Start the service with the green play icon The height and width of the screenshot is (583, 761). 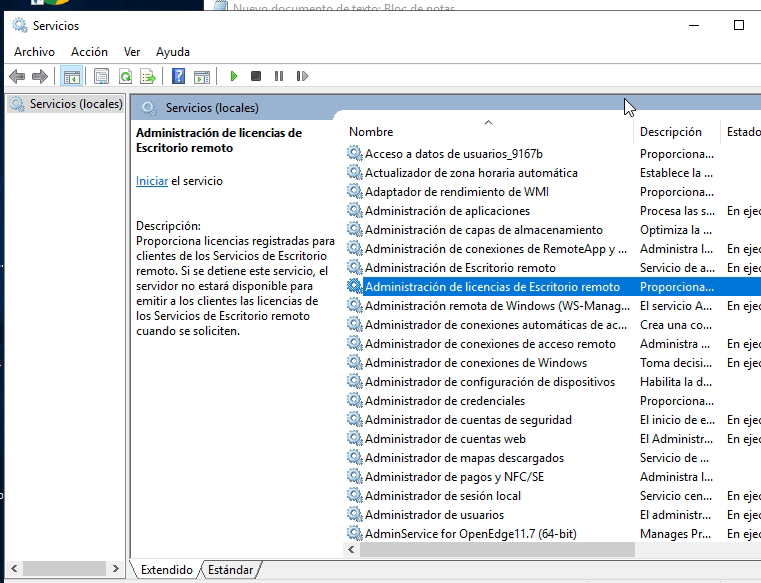[x=233, y=76]
